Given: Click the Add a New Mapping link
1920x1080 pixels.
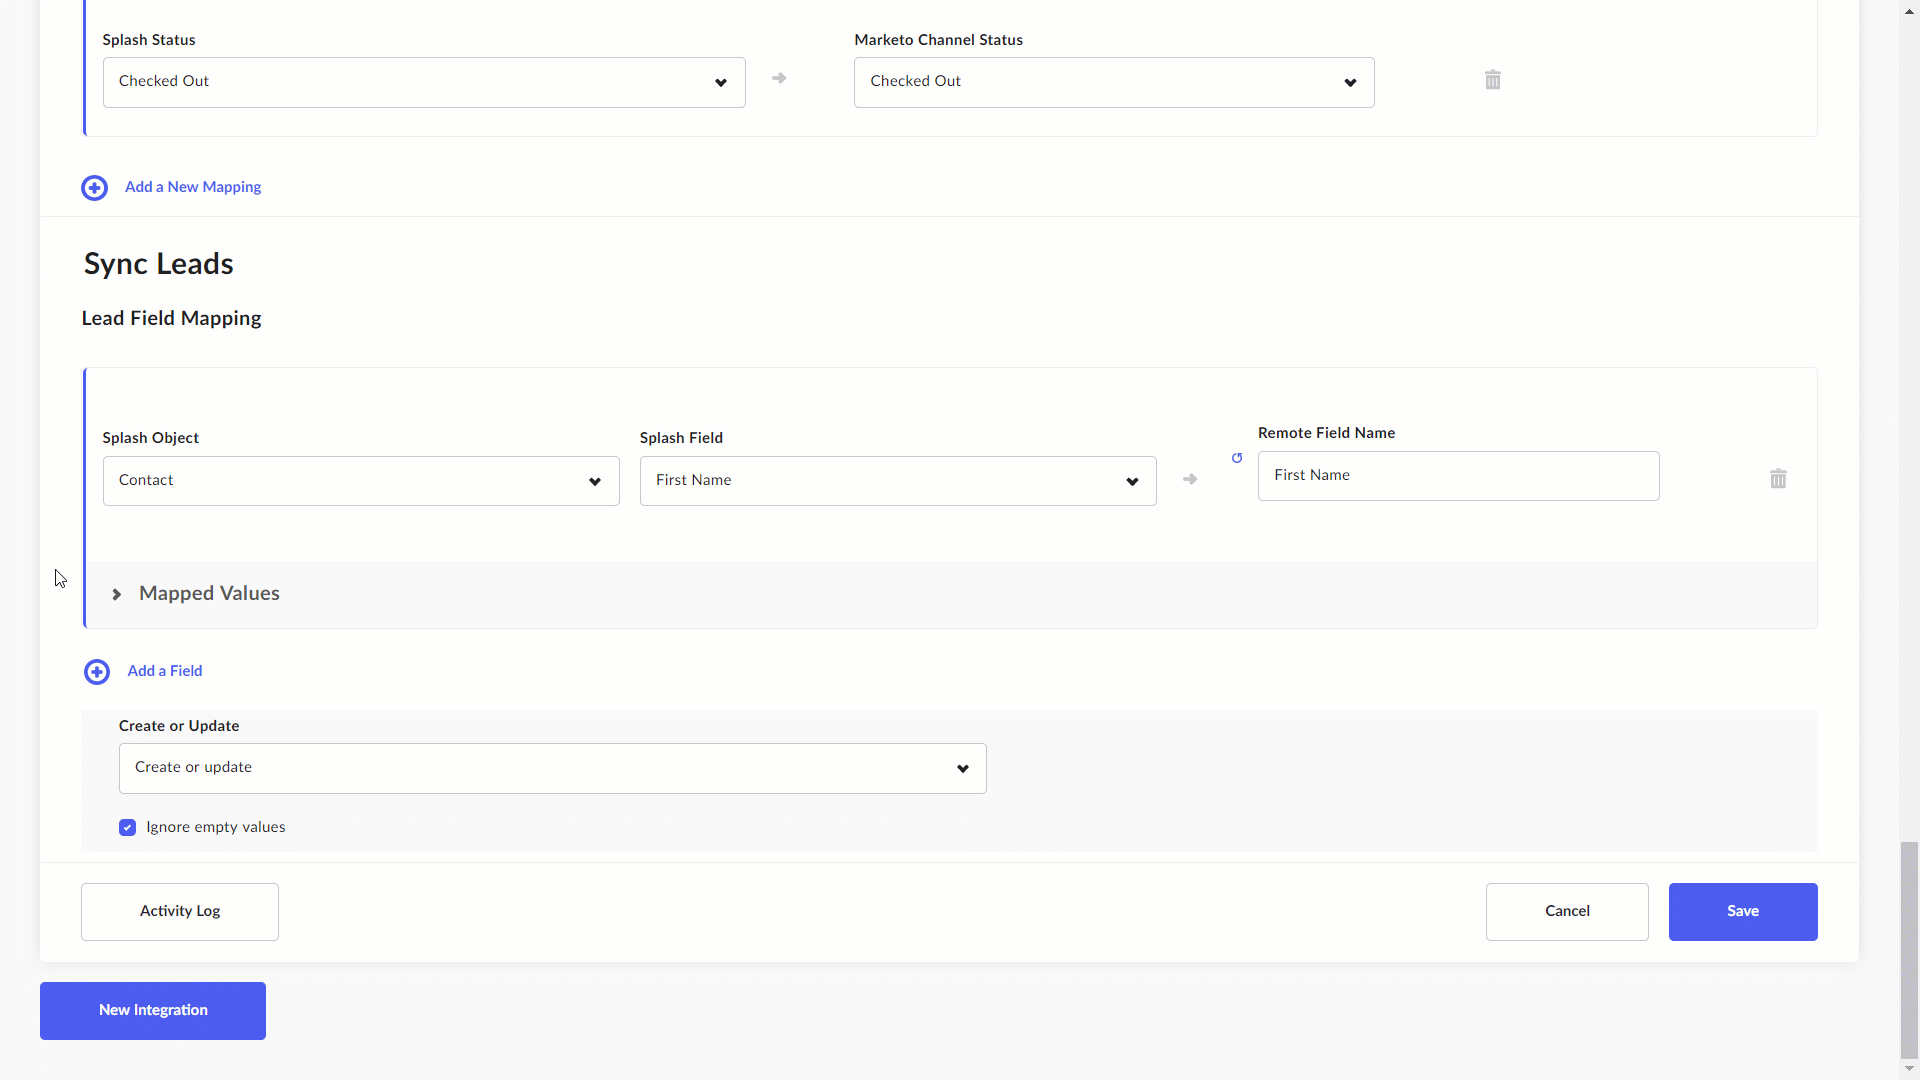Looking at the screenshot, I should click(193, 187).
